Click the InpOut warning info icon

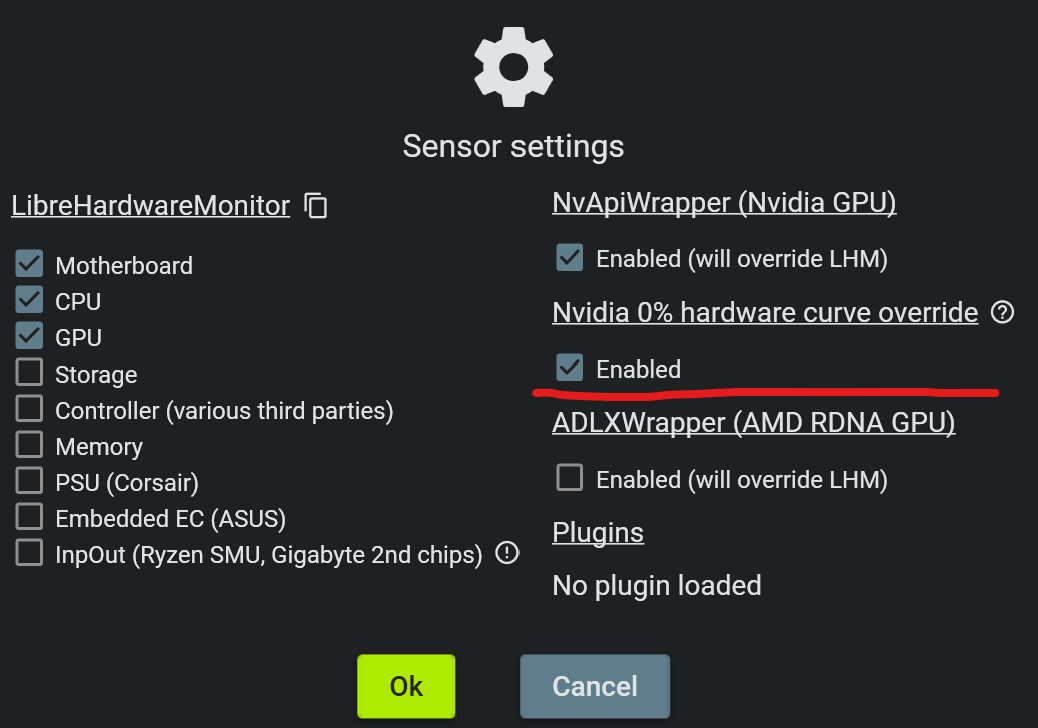[508, 552]
